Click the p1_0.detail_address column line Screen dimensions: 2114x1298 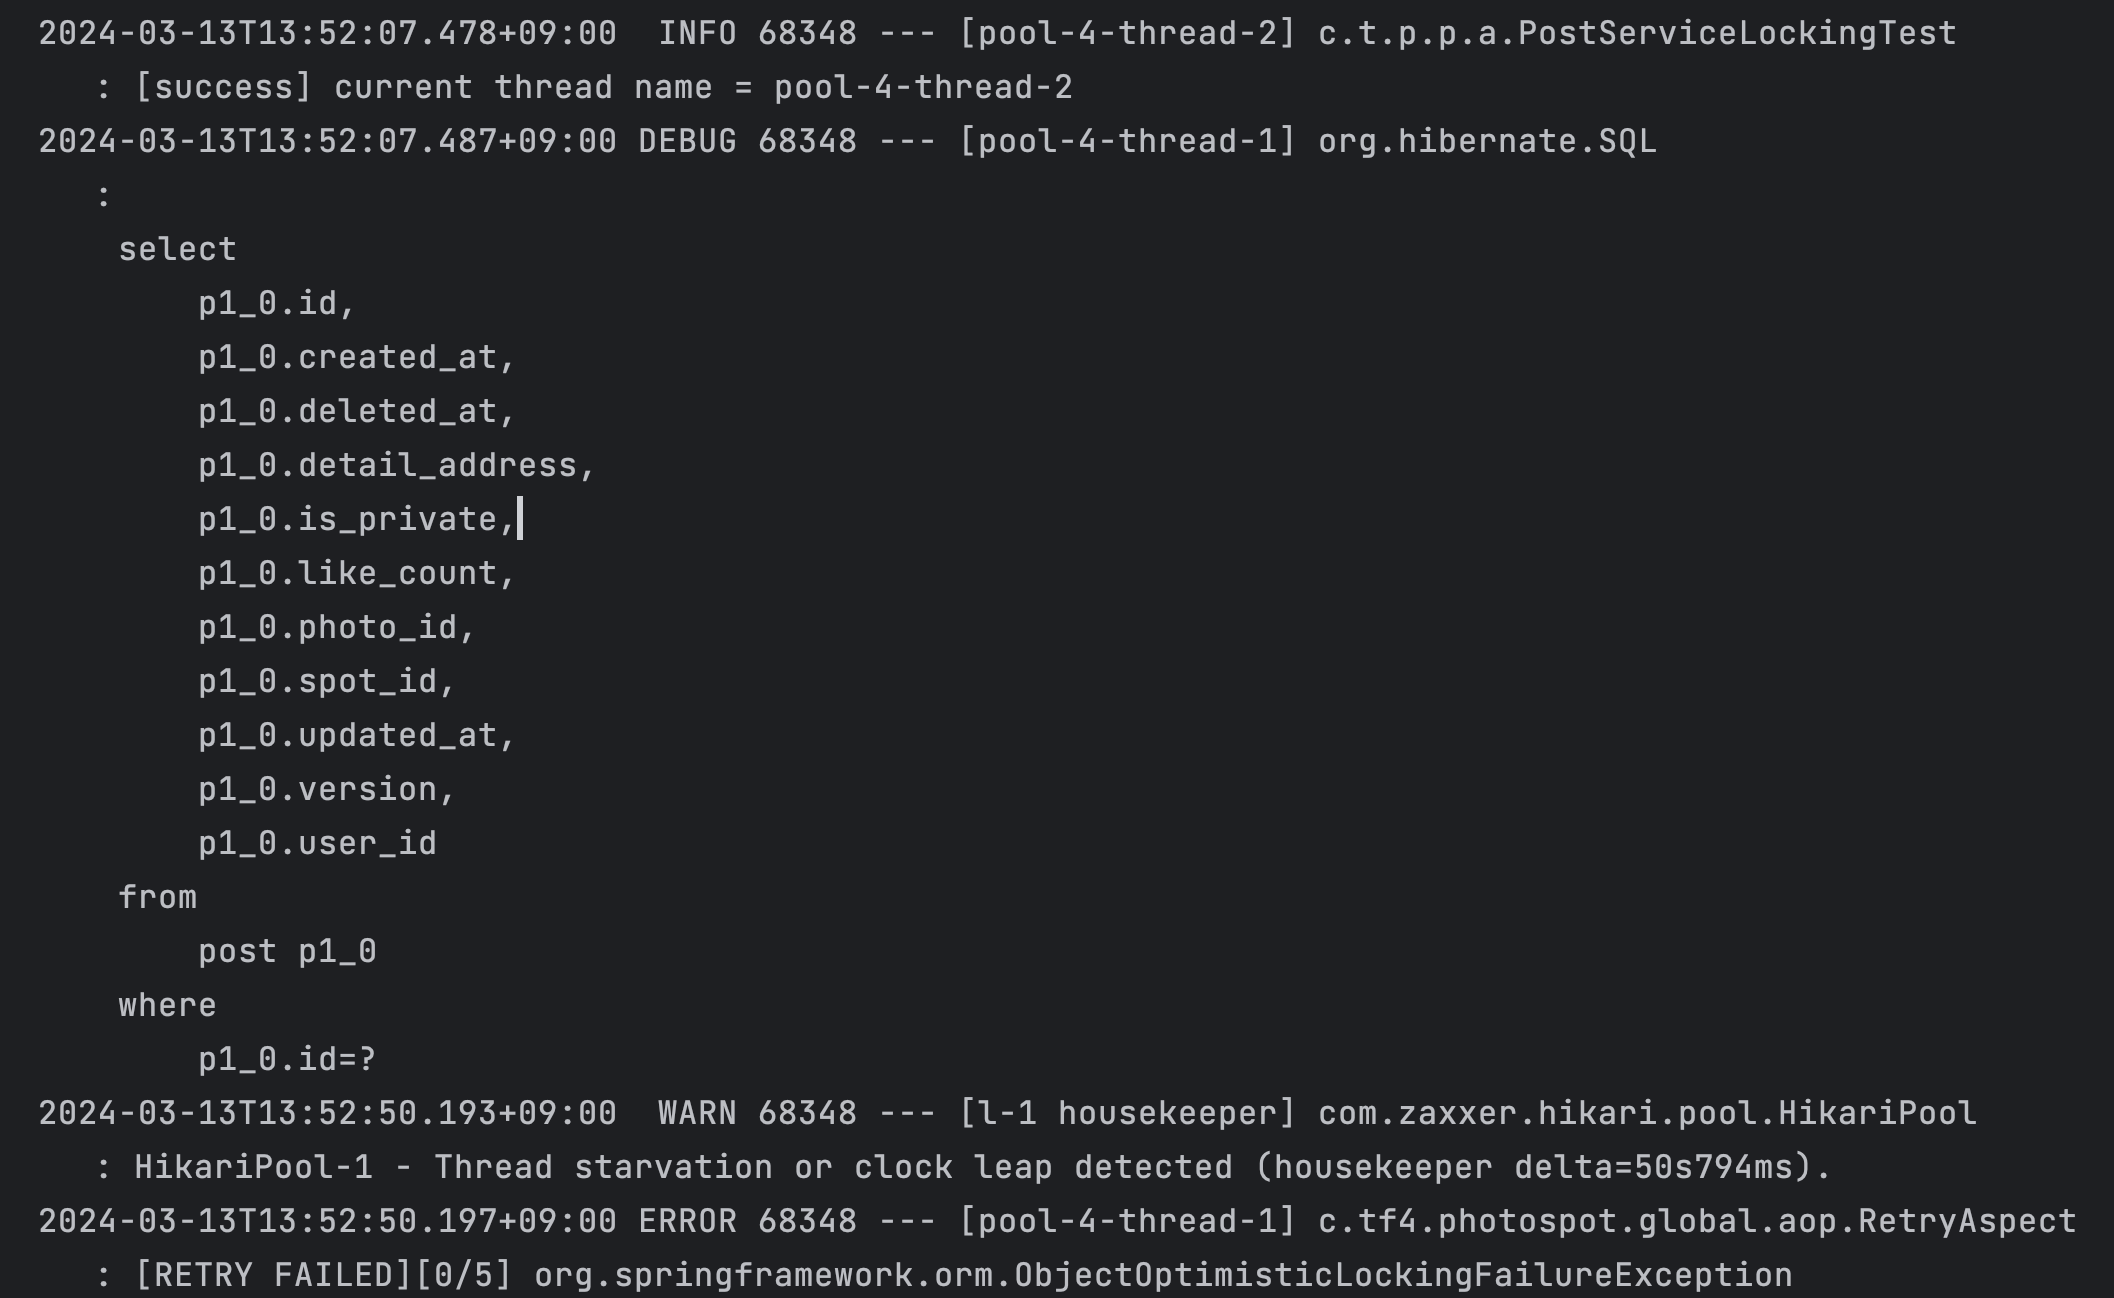[396, 465]
